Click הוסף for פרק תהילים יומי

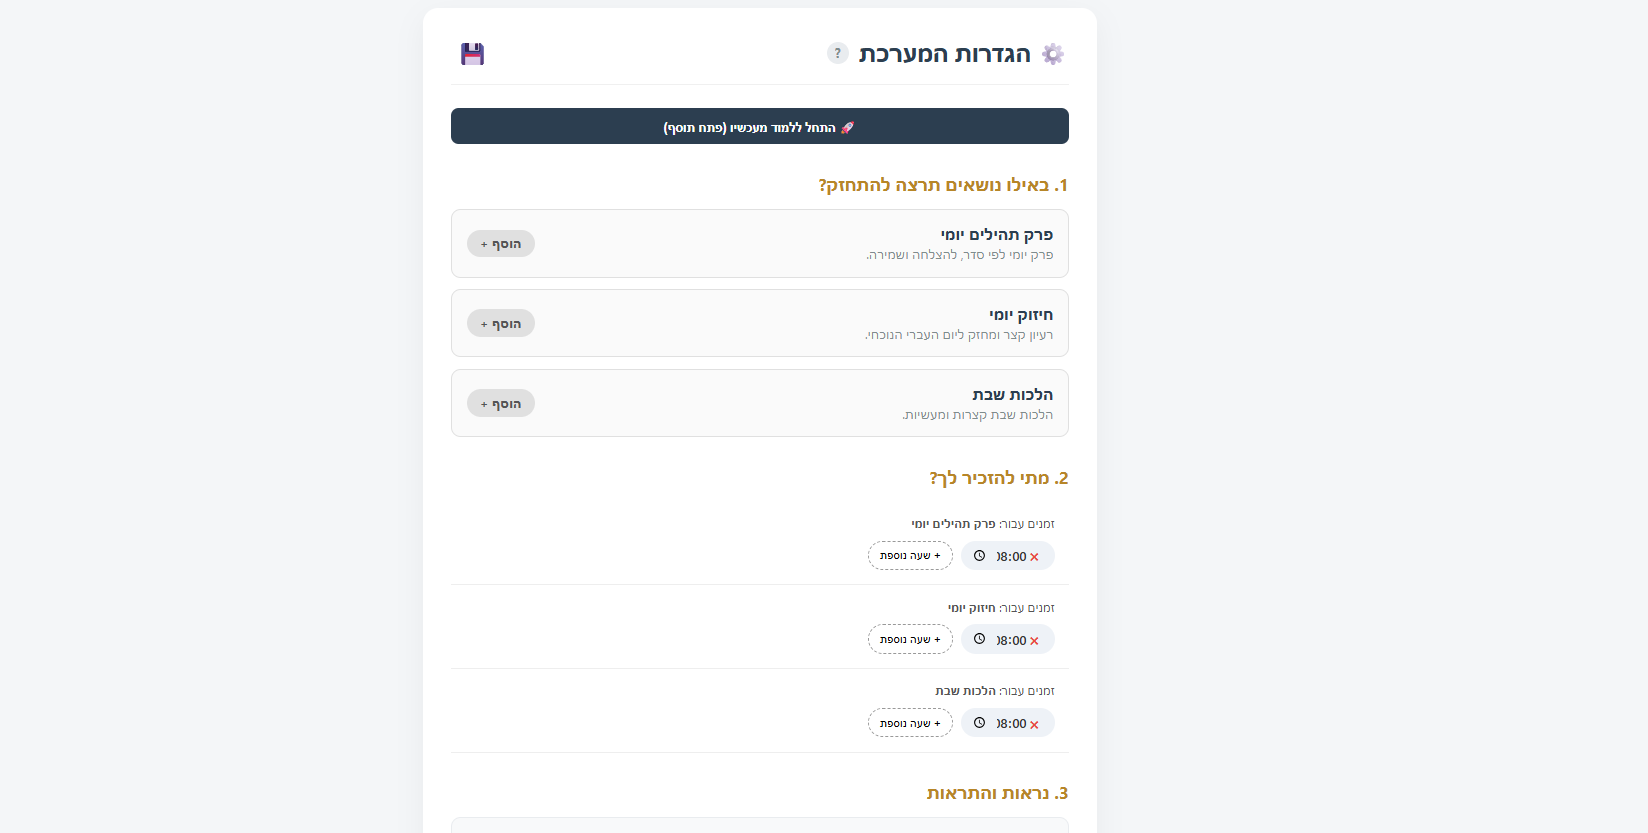(500, 243)
